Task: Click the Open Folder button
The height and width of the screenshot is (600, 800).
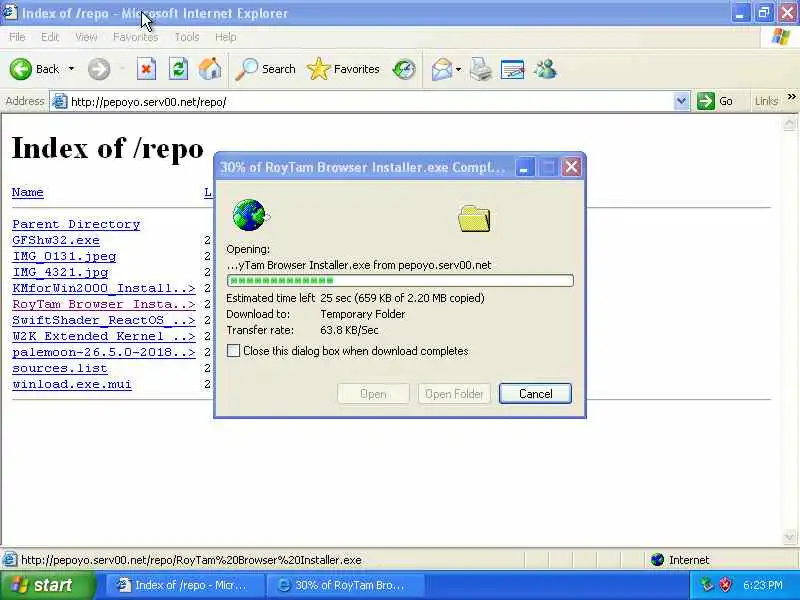Action: coord(454,393)
